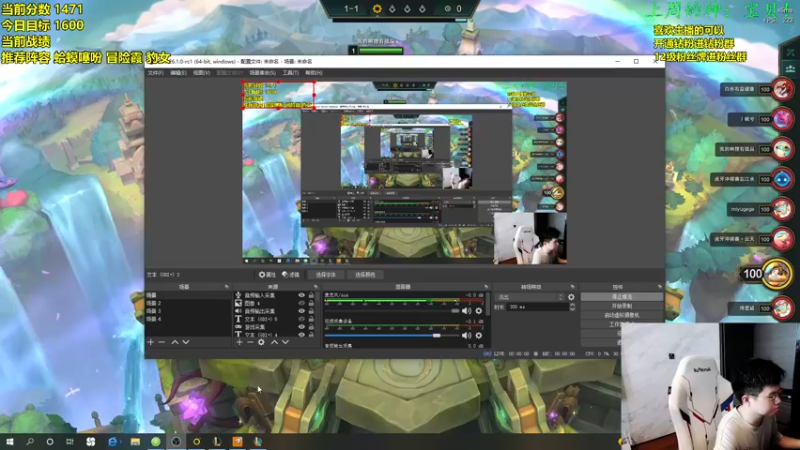This screenshot has height=450, width=800.
Task: Remove selected source with minus icon
Action: coord(250,342)
